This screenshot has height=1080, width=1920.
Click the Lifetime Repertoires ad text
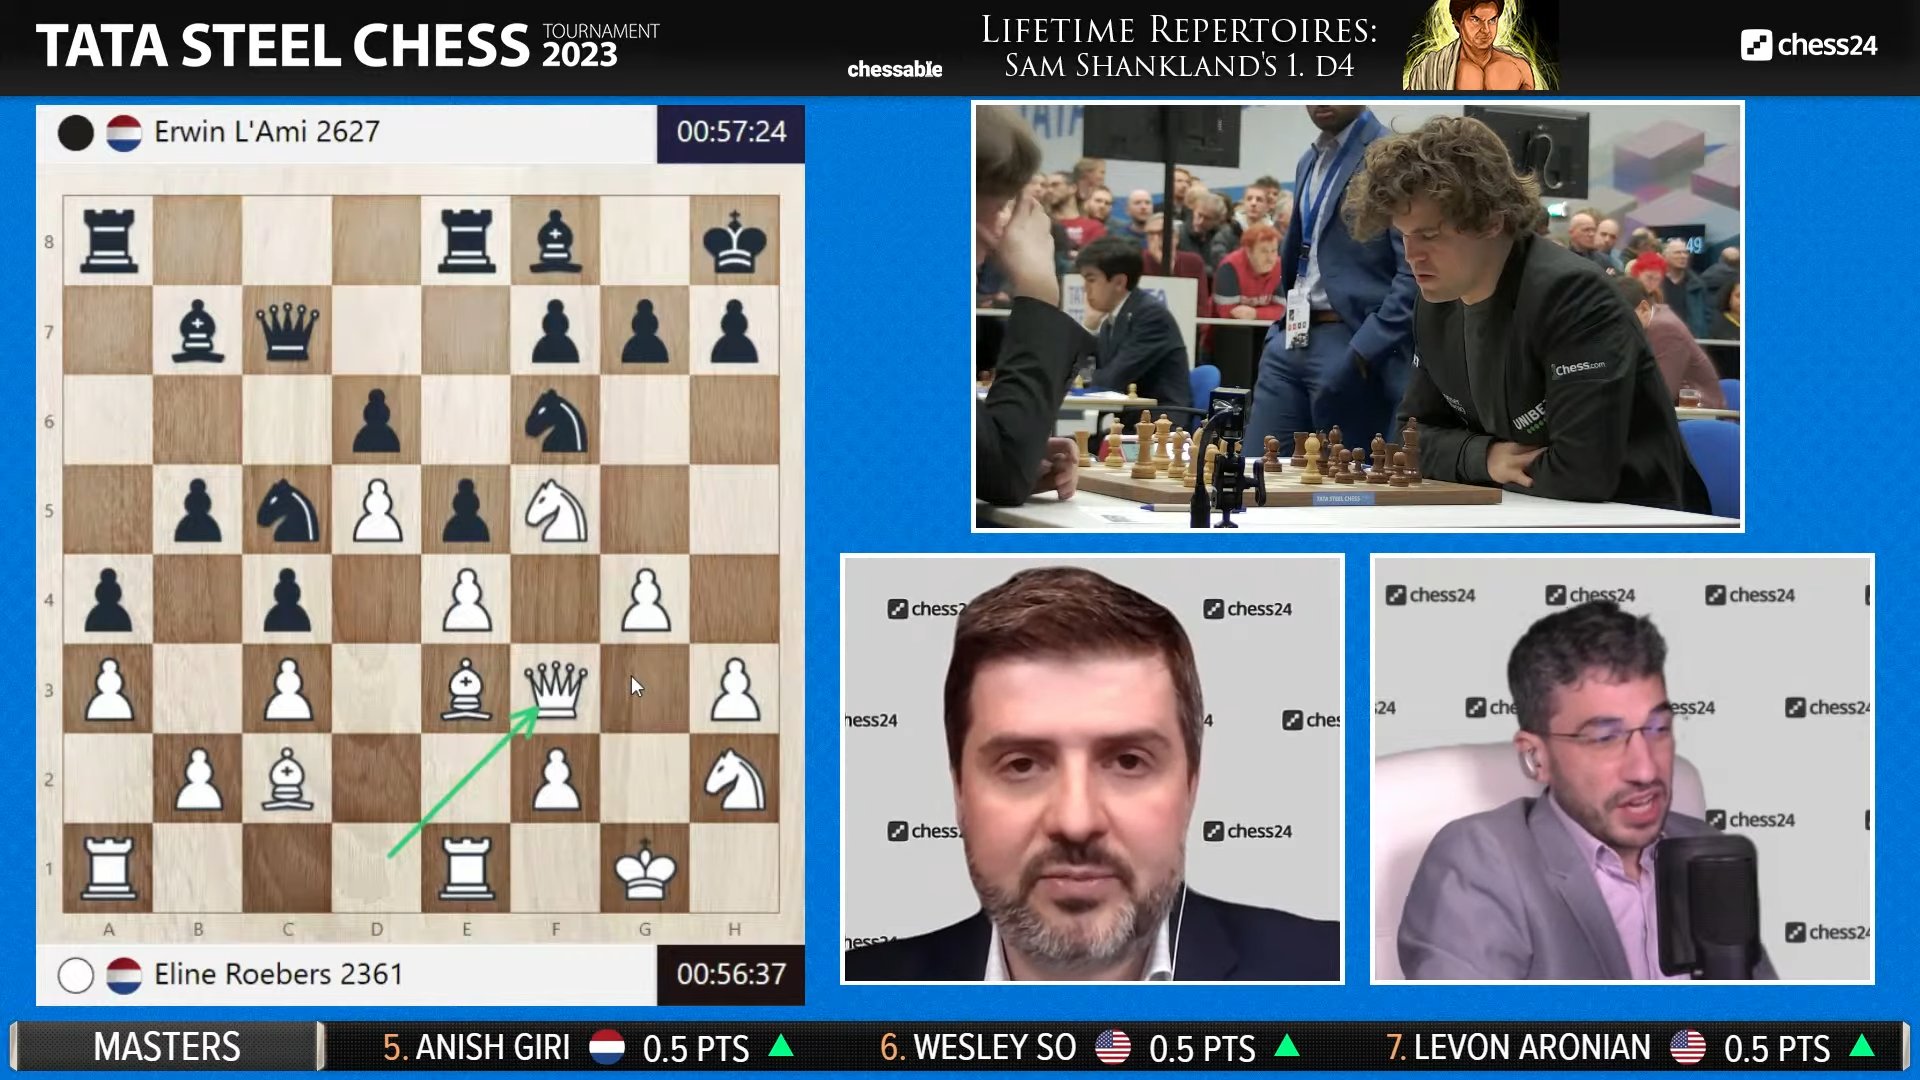[1179, 47]
